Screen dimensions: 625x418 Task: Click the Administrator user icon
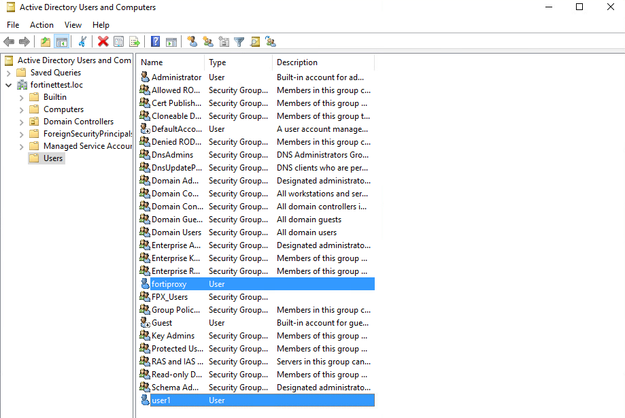145,77
